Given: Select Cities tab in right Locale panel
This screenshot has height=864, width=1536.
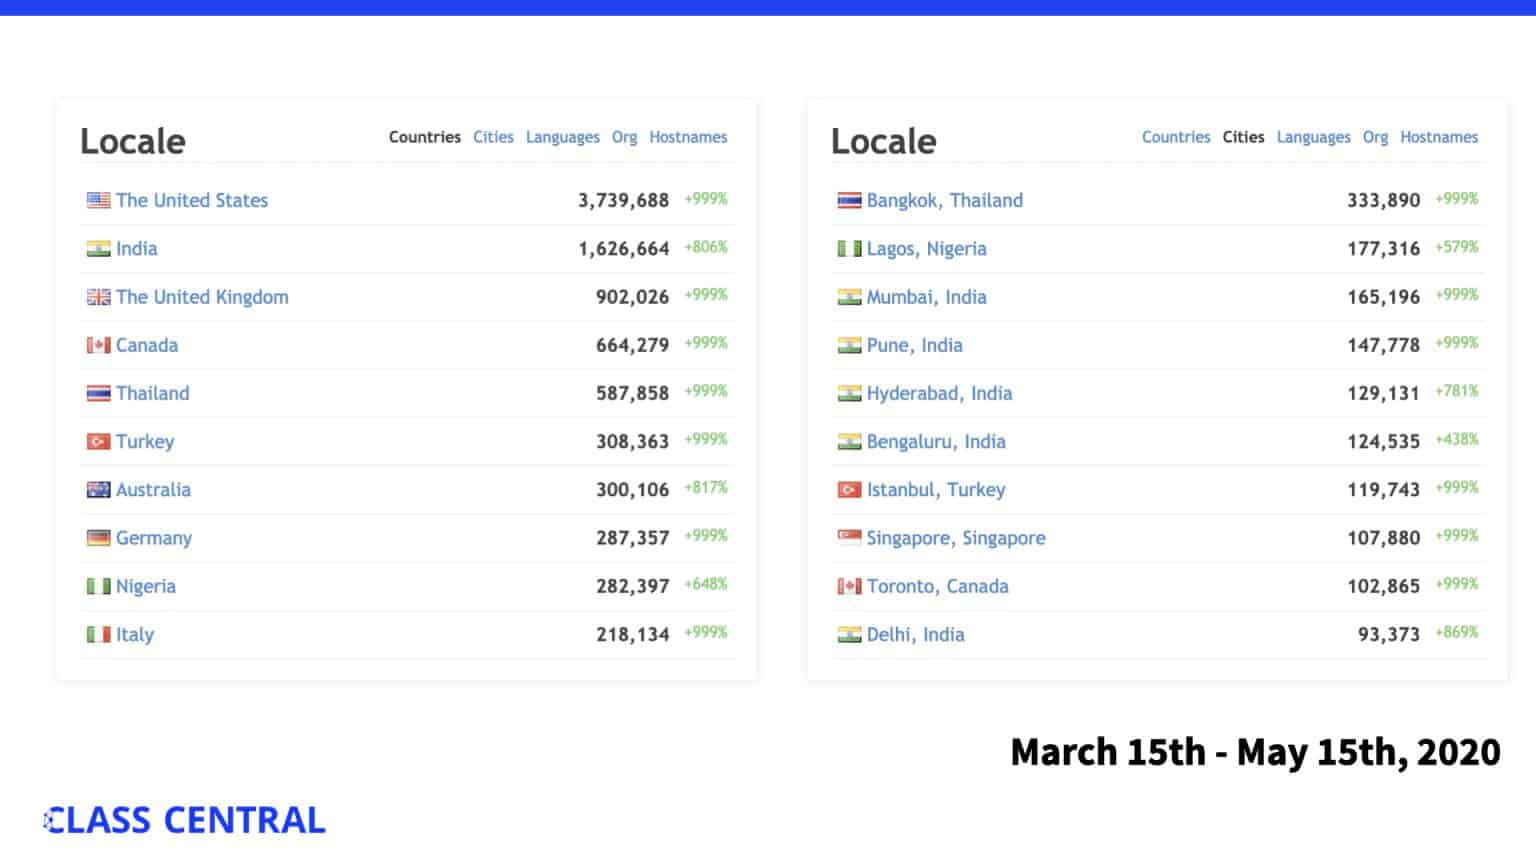Looking at the screenshot, I should point(1243,137).
